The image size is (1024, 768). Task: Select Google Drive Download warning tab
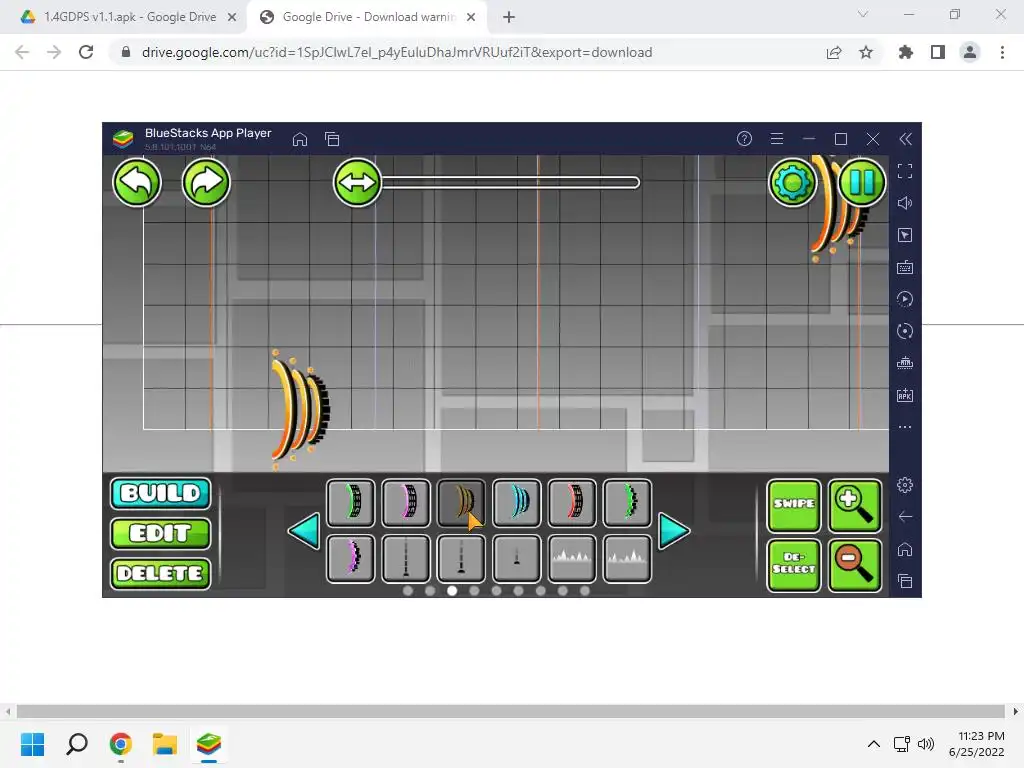point(369,17)
